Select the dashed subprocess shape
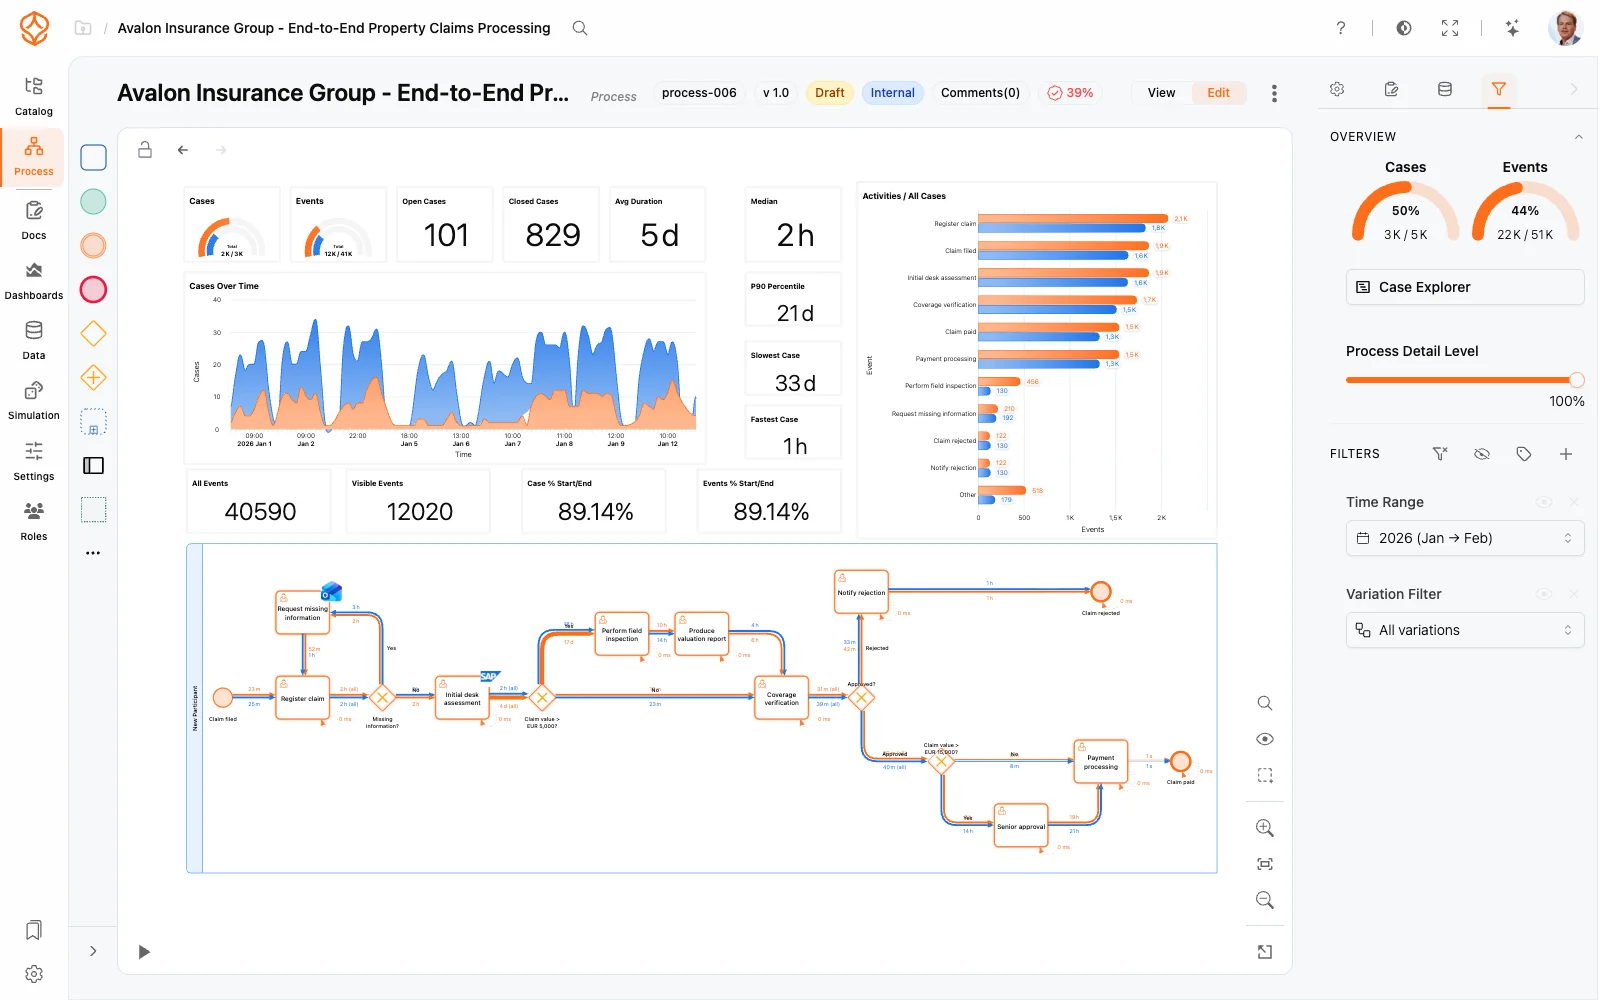Screen dimensions: 1600x1000 [93, 422]
